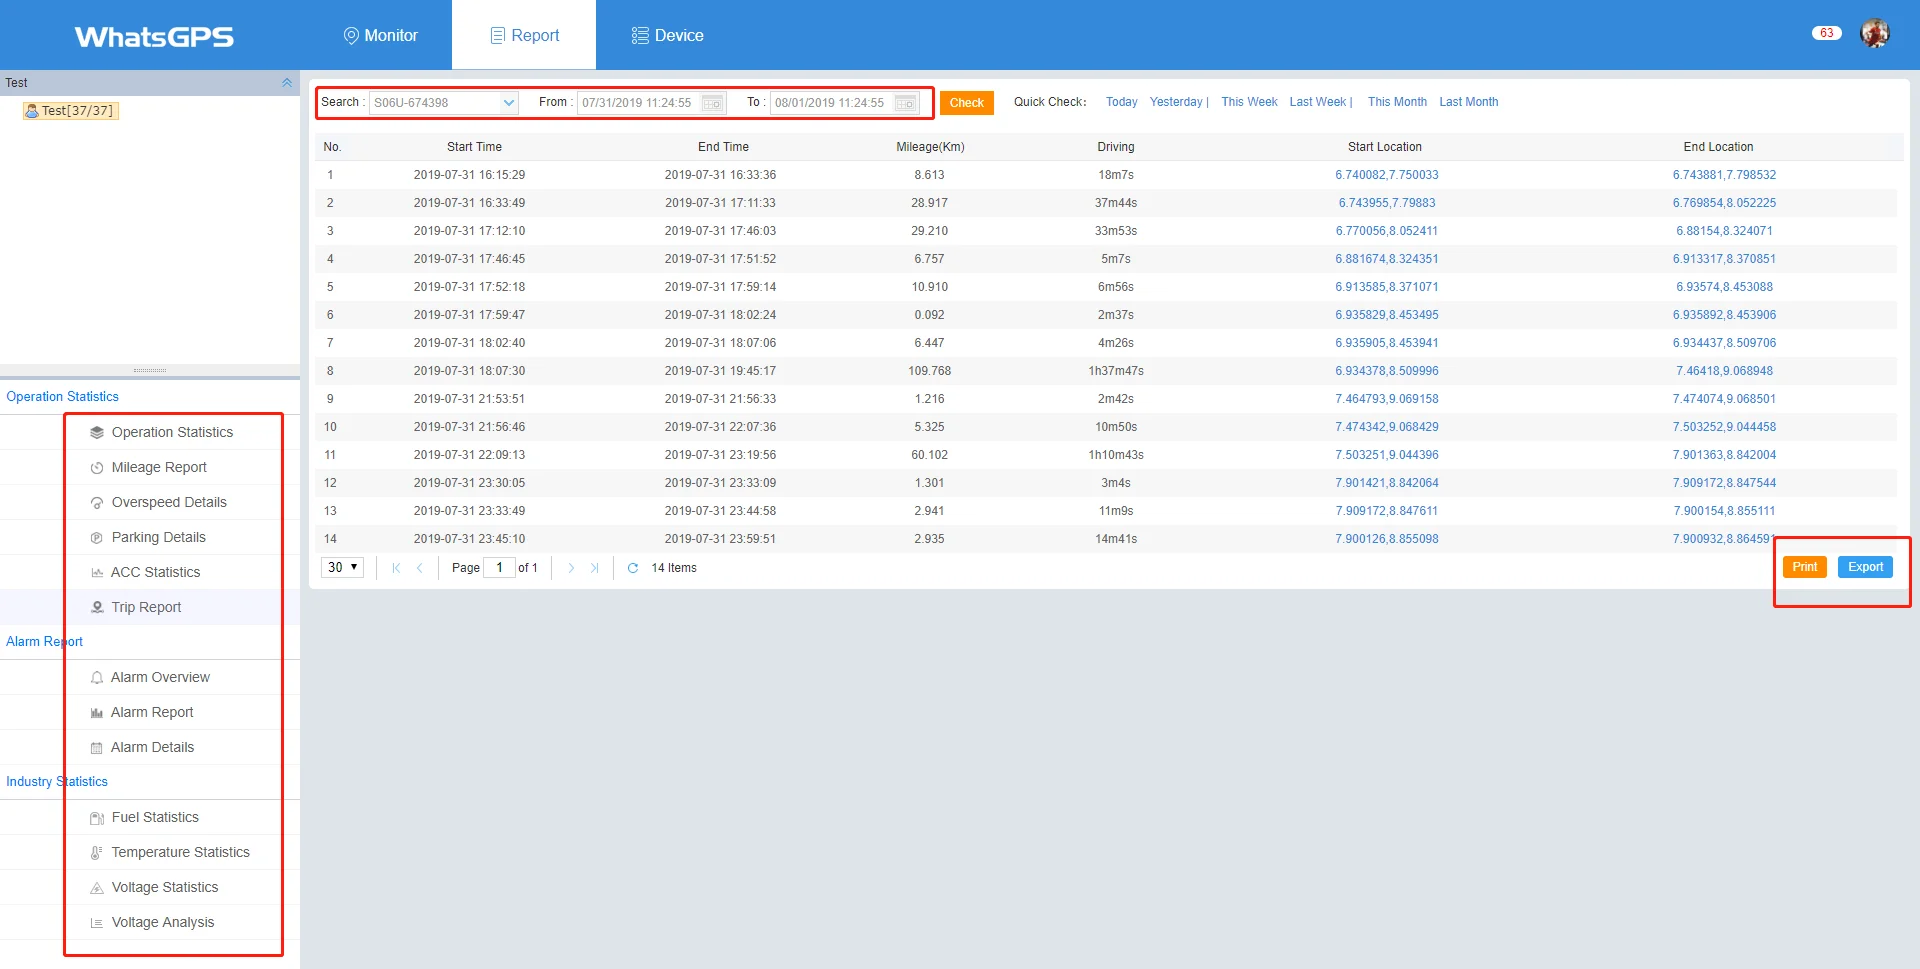Screen dimensions: 1920x969
Task: Click the orange Check button
Action: point(967,103)
